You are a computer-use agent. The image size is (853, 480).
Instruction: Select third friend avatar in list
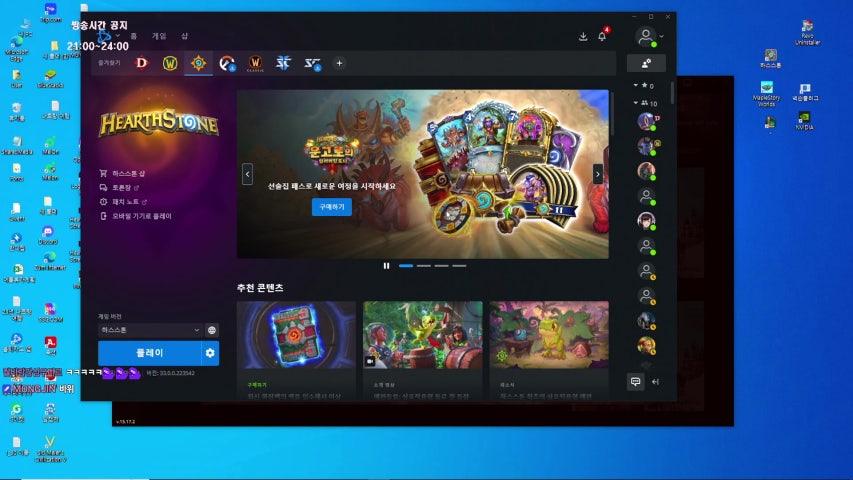pos(646,171)
